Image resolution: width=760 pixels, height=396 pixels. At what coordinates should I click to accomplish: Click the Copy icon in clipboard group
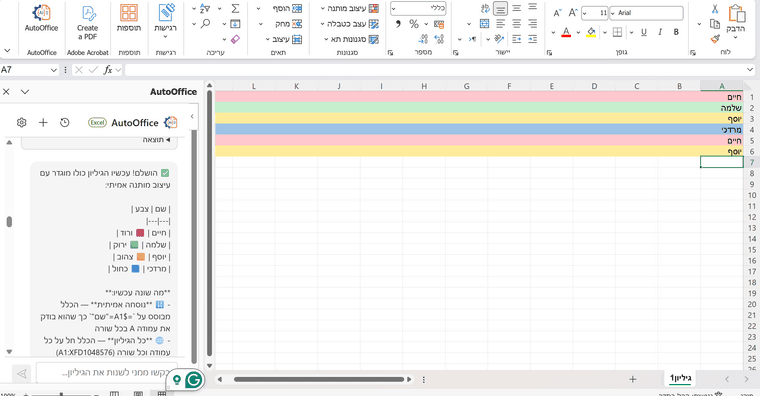[715, 24]
